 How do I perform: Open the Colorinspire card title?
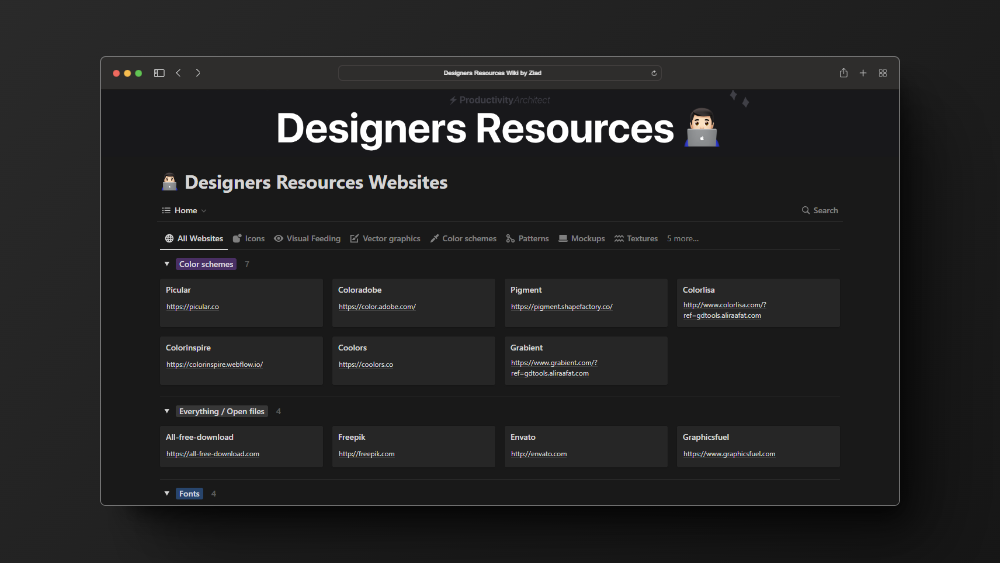pyautogui.click(x=188, y=348)
